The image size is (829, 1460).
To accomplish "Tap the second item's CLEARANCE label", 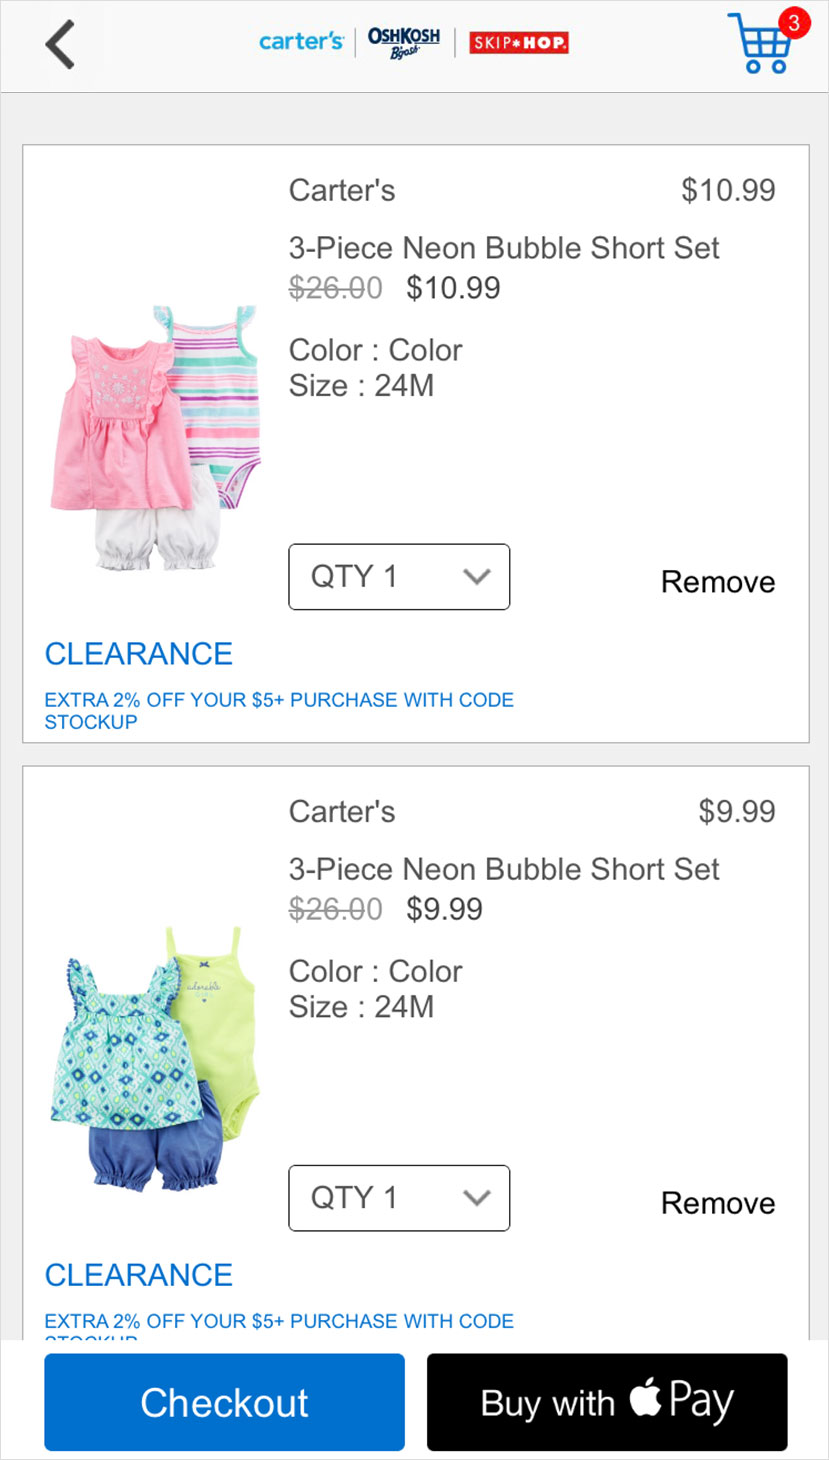I will 139,1275.
